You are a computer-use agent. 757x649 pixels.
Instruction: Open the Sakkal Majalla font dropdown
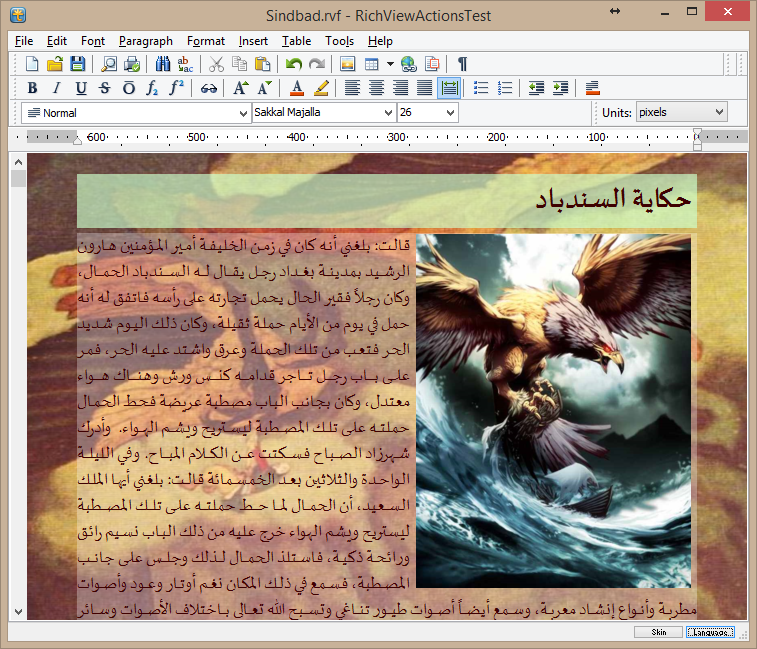click(389, 113)
